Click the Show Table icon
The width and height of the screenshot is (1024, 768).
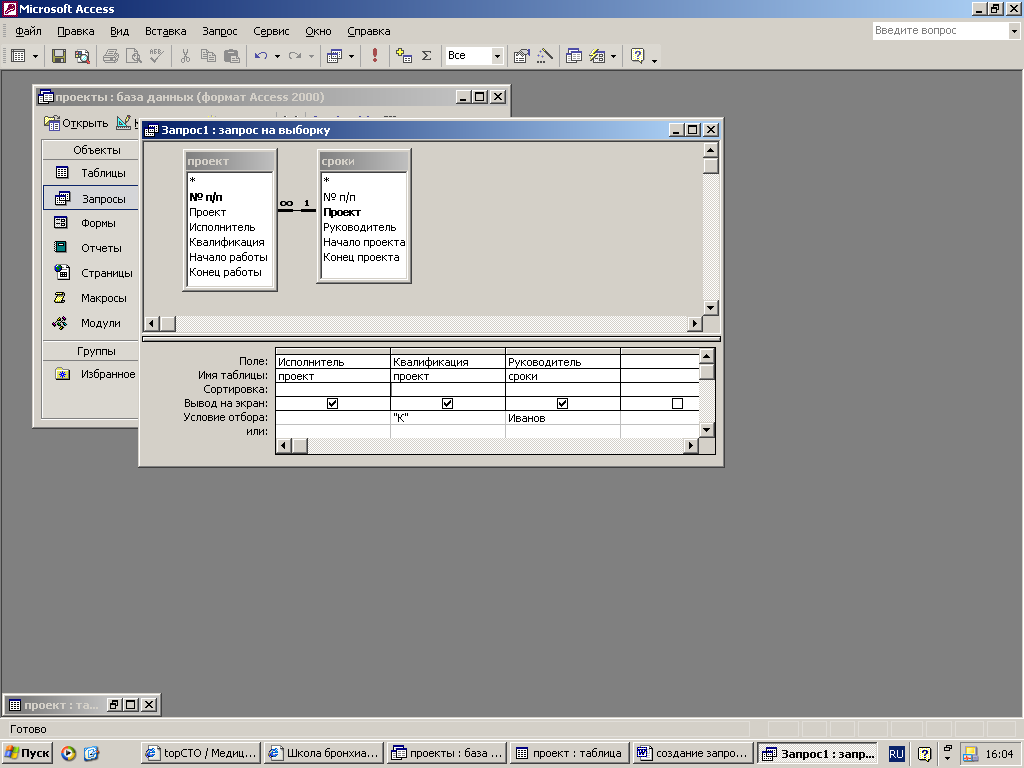pyautogui.click(x=404, y=56)
